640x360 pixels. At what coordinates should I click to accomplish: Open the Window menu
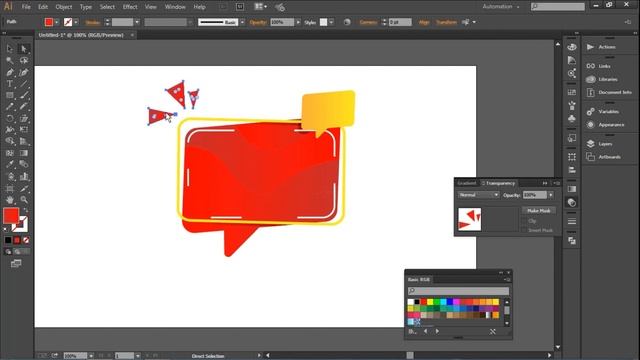coord(175,7)
